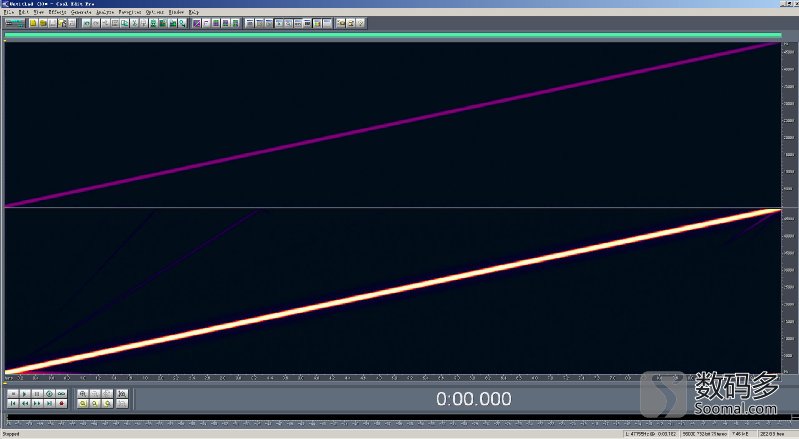Click upper channel frequency scale on right
Image resolution: width=799 pixels, height=439 pixels.
tap(788, 124)
